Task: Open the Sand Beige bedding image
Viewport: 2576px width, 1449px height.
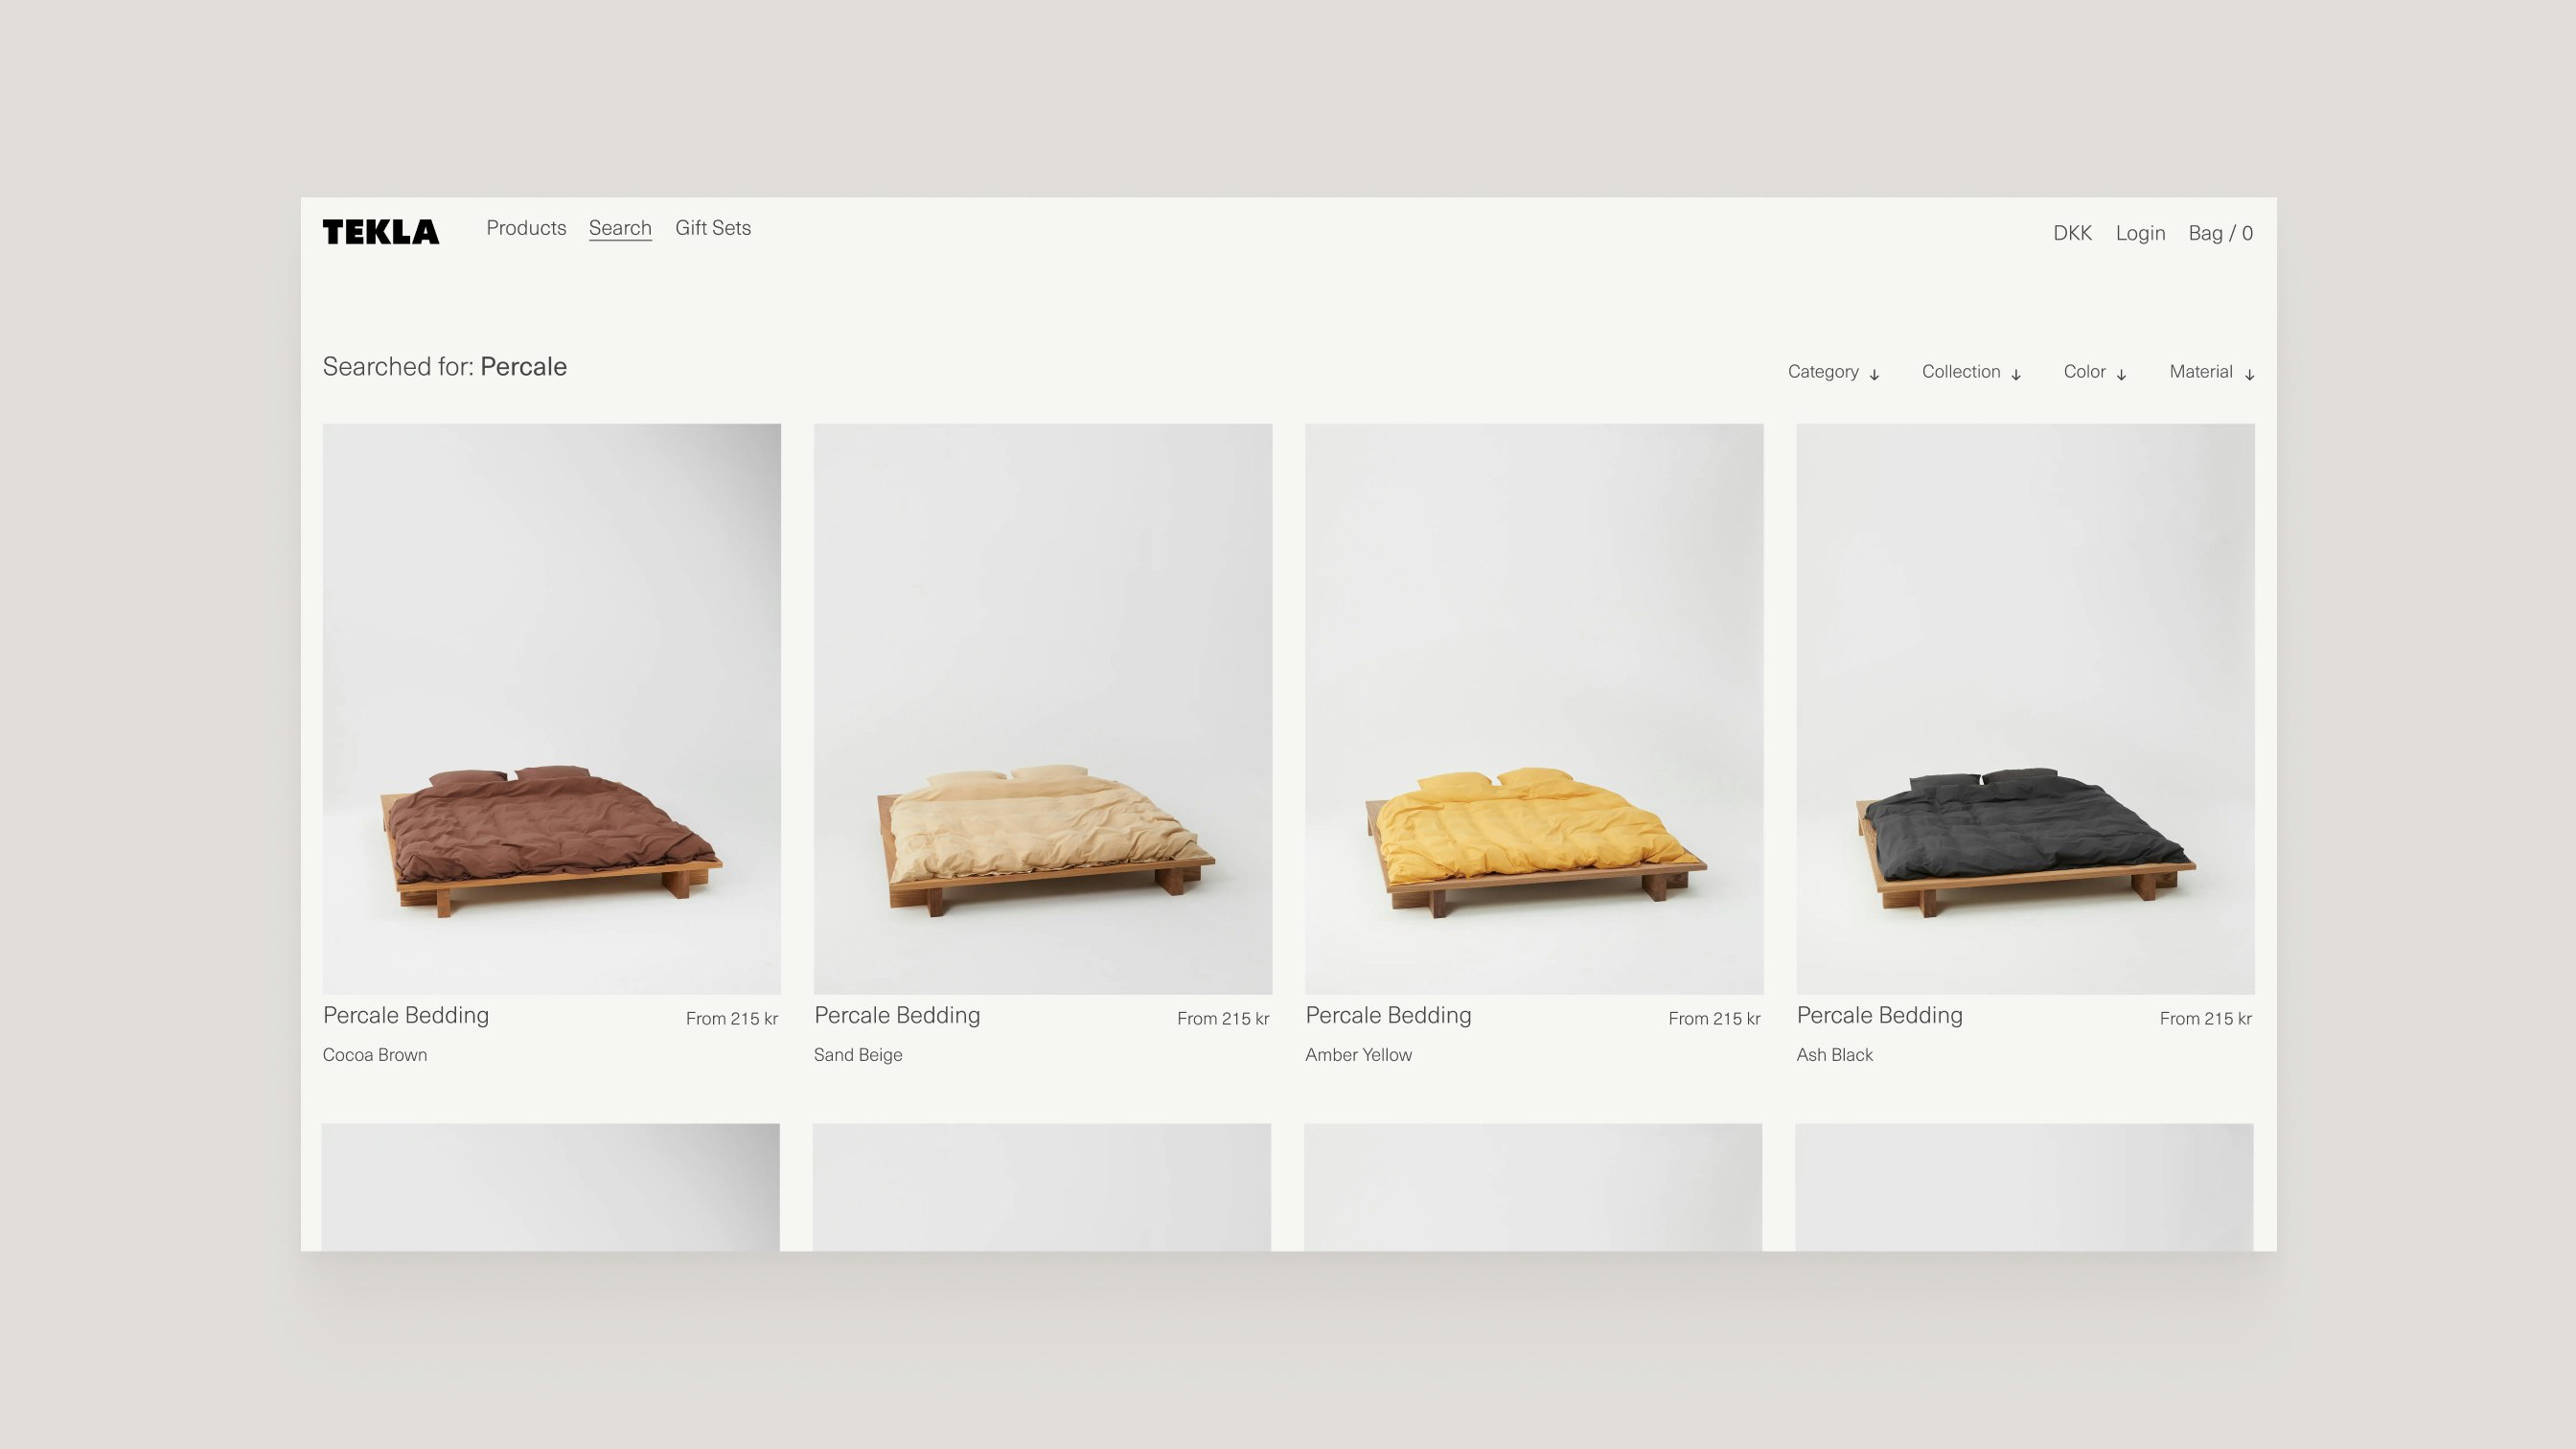Action: (1042, 709)
